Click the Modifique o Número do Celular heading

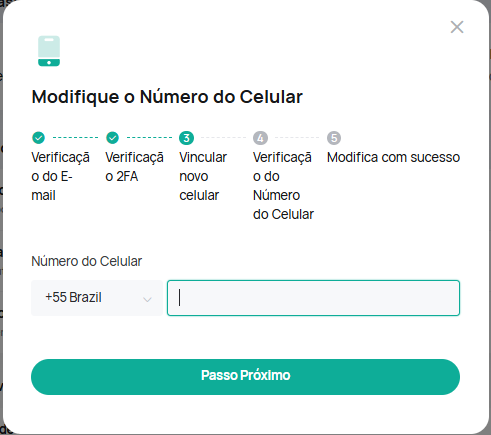[167, 97]
